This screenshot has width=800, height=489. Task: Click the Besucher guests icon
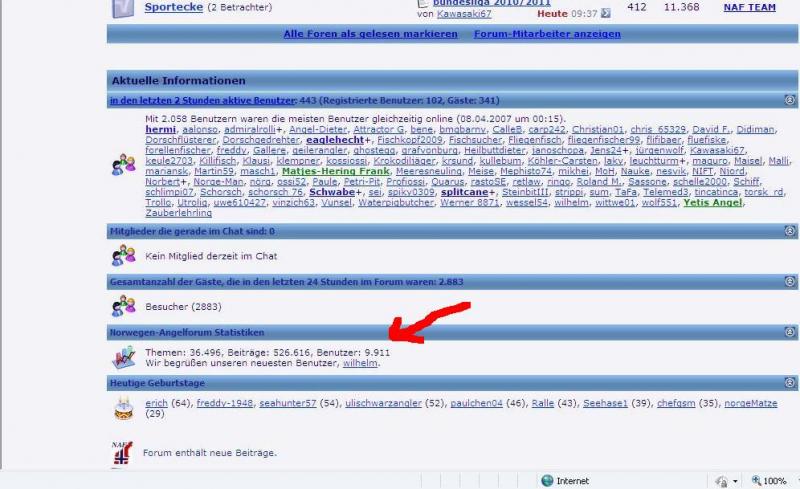(123, 306)
